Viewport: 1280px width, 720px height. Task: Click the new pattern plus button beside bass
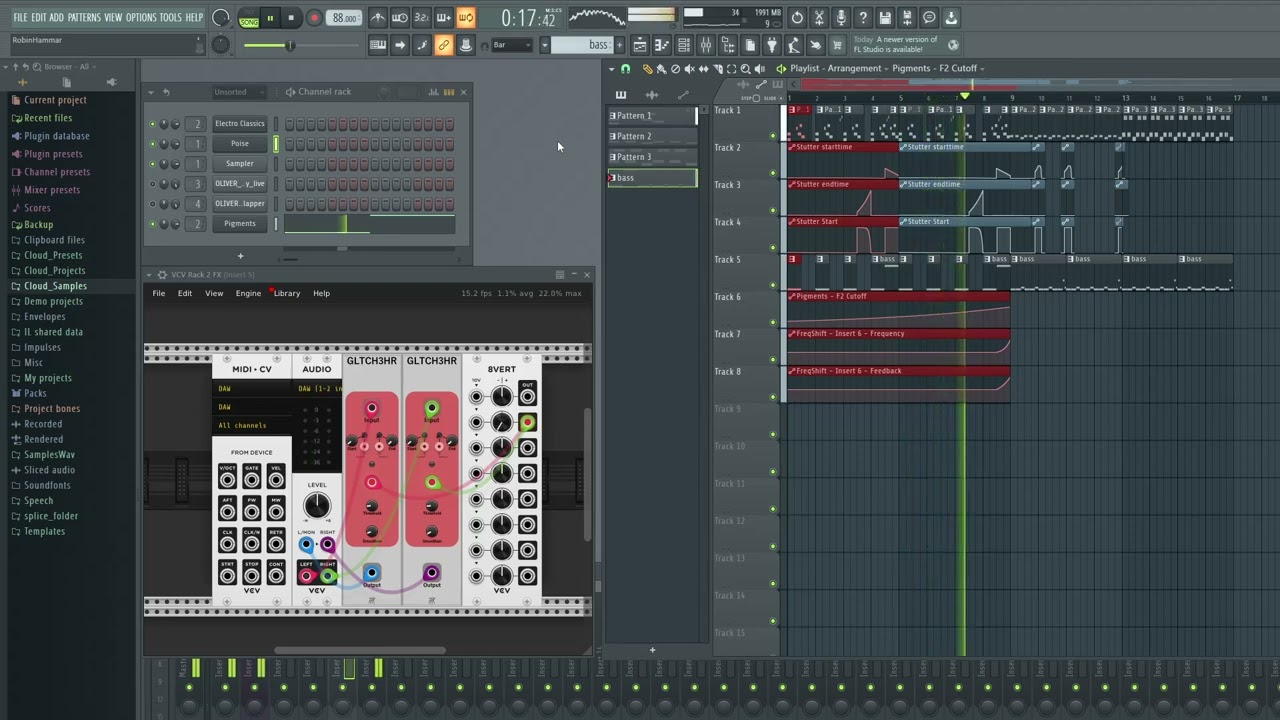[621, 45]
